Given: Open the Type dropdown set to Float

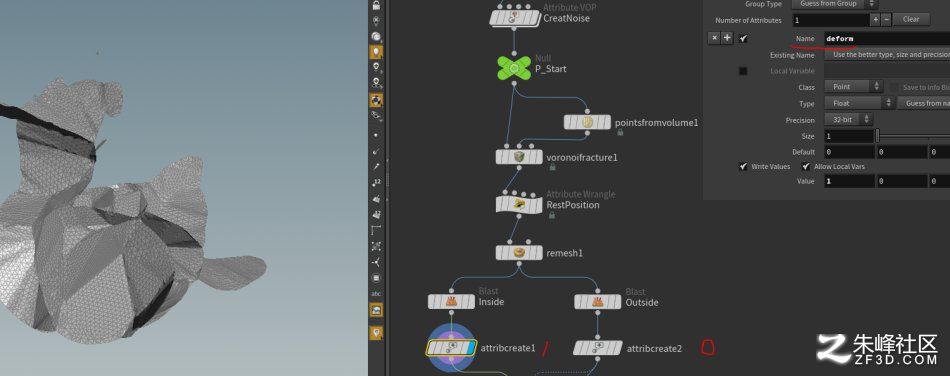Looking at the screenshot, I should point(860,103).
